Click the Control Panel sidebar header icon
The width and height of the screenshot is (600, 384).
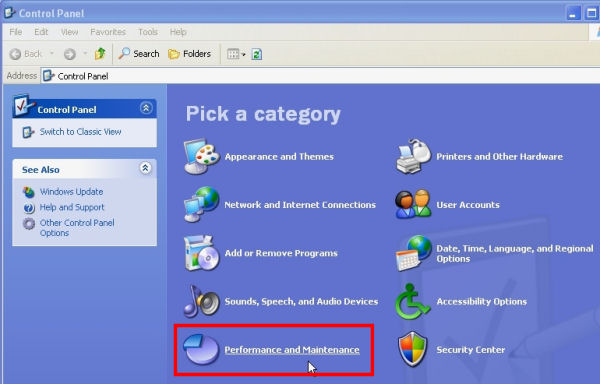[23, 105]
